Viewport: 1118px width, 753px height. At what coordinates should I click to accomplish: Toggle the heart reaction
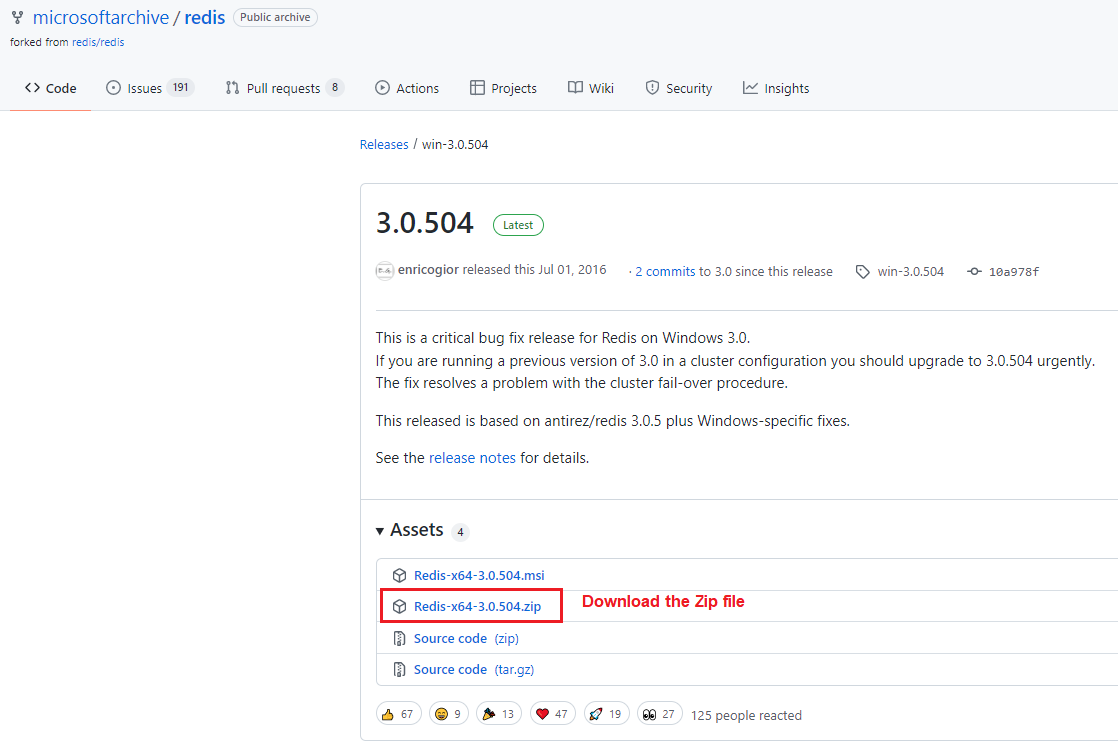click(552, 713)
